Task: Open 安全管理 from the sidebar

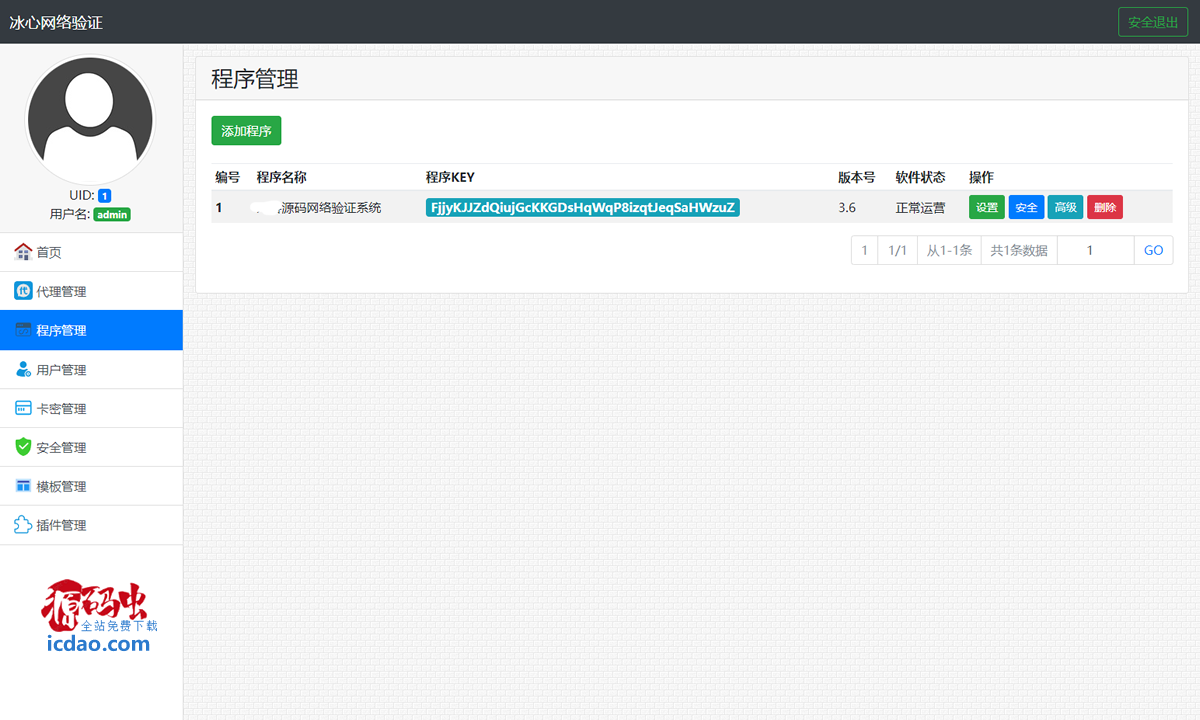Action: (x=91, y=447)
